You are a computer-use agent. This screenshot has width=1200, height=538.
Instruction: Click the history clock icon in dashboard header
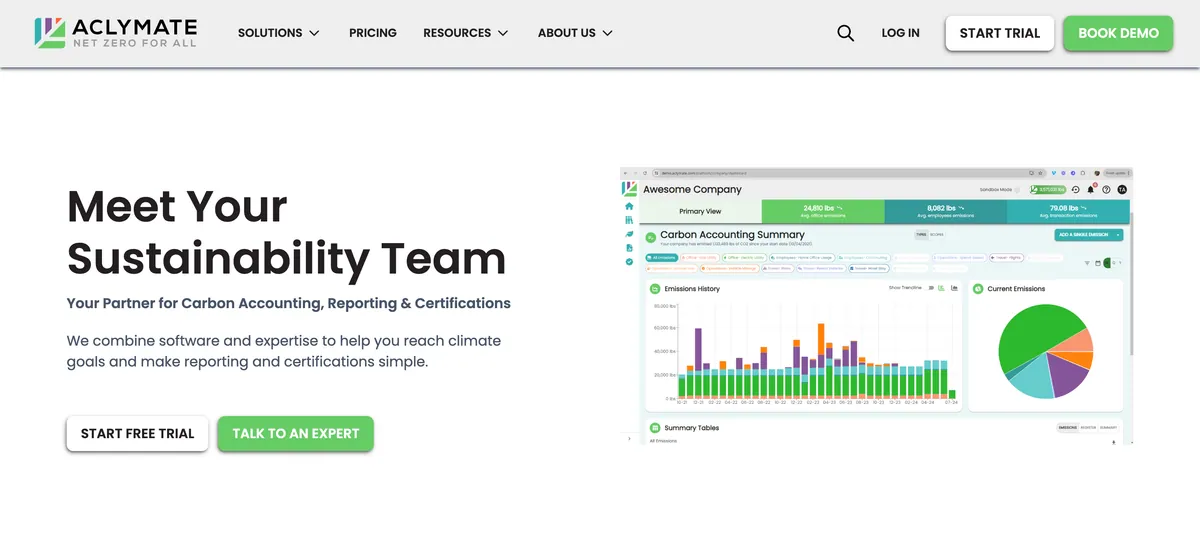point(1075,190)
